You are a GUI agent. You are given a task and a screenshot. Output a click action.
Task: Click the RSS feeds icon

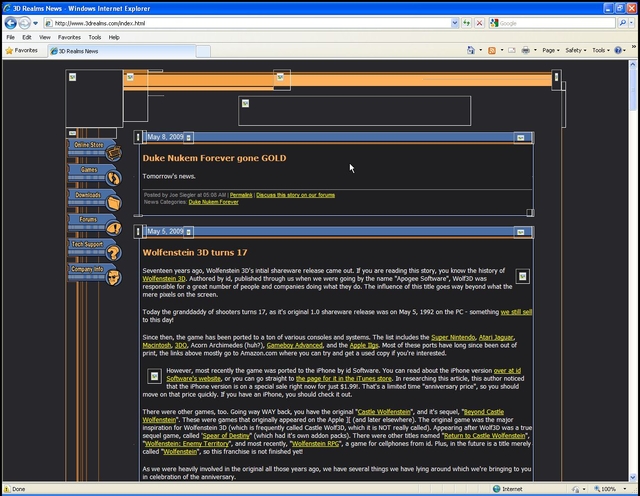tap(492, 50)
